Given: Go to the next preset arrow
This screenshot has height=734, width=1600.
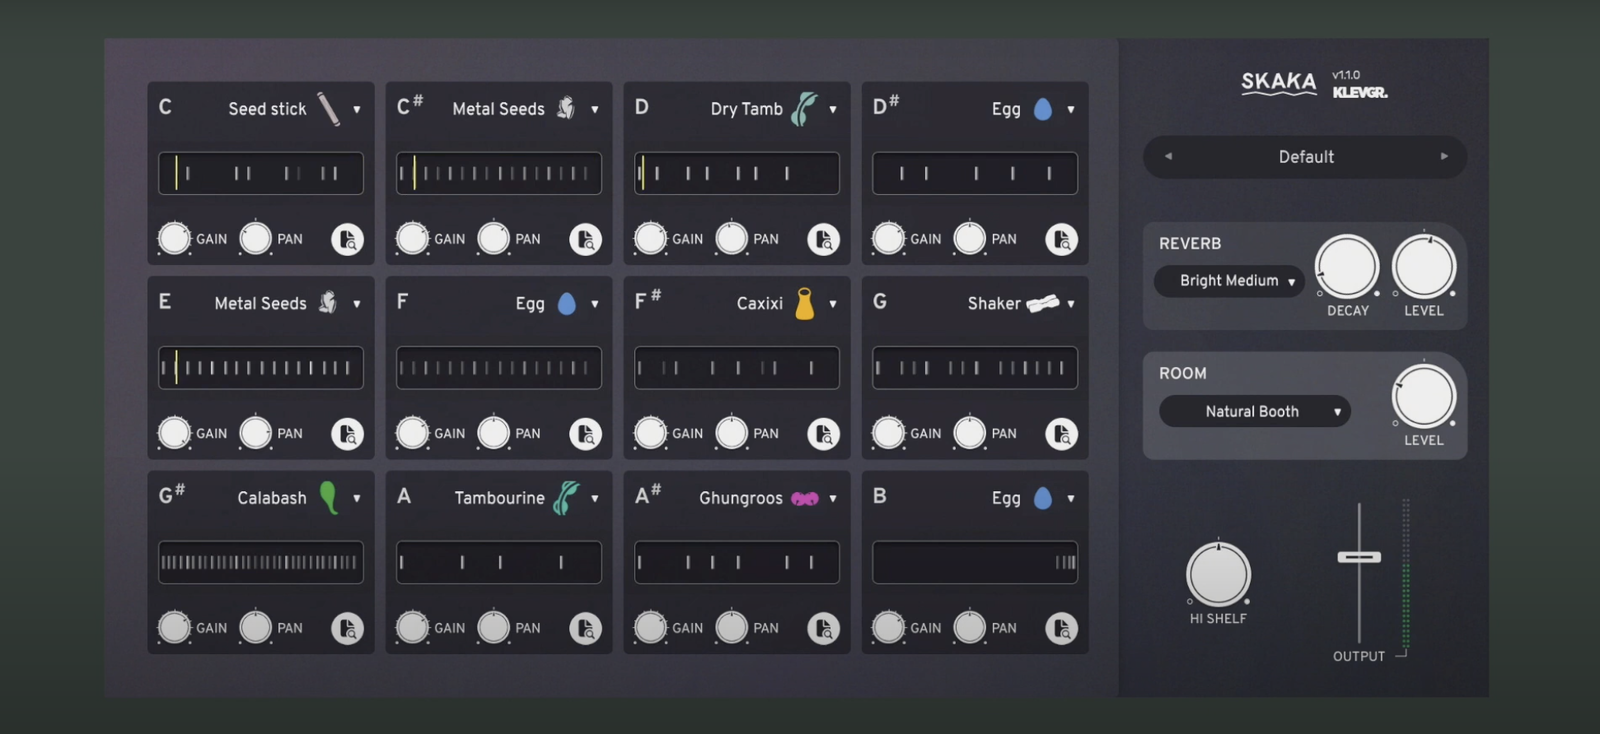Looking at the screenshot, I should pyautogui.click(x=1443, y=156).
